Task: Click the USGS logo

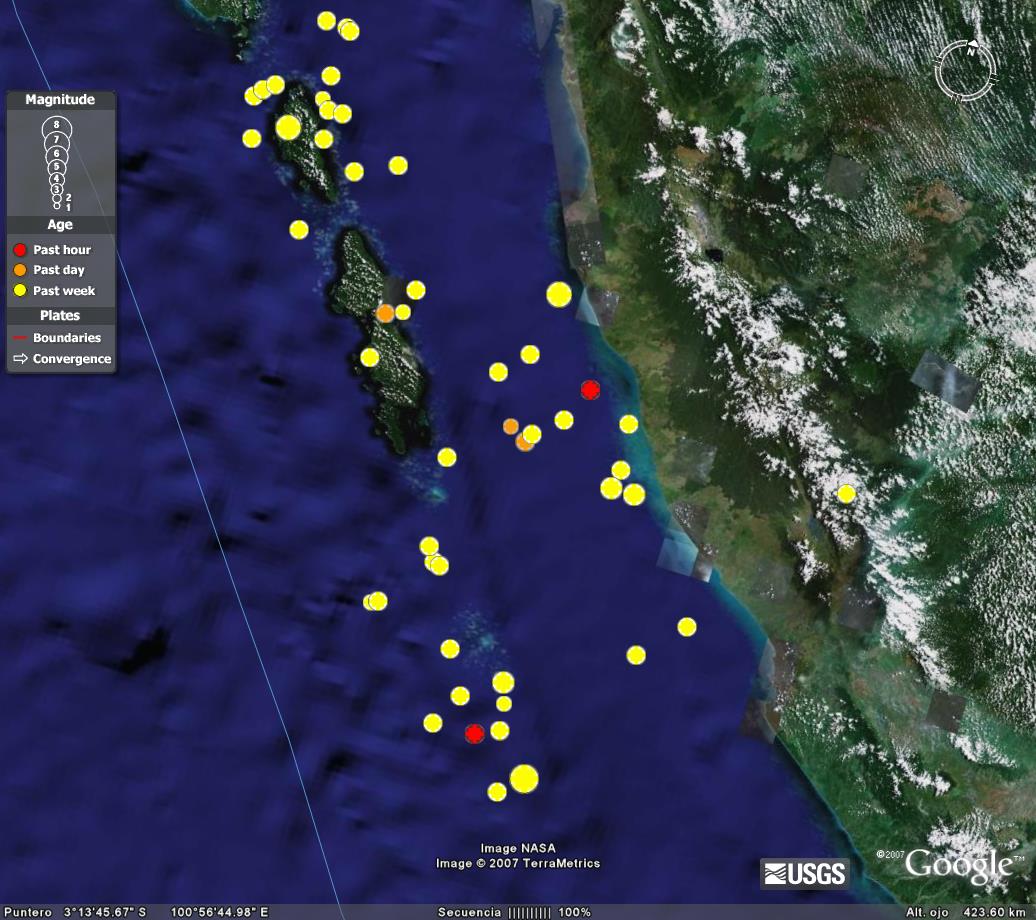Action: pos(804,873)
